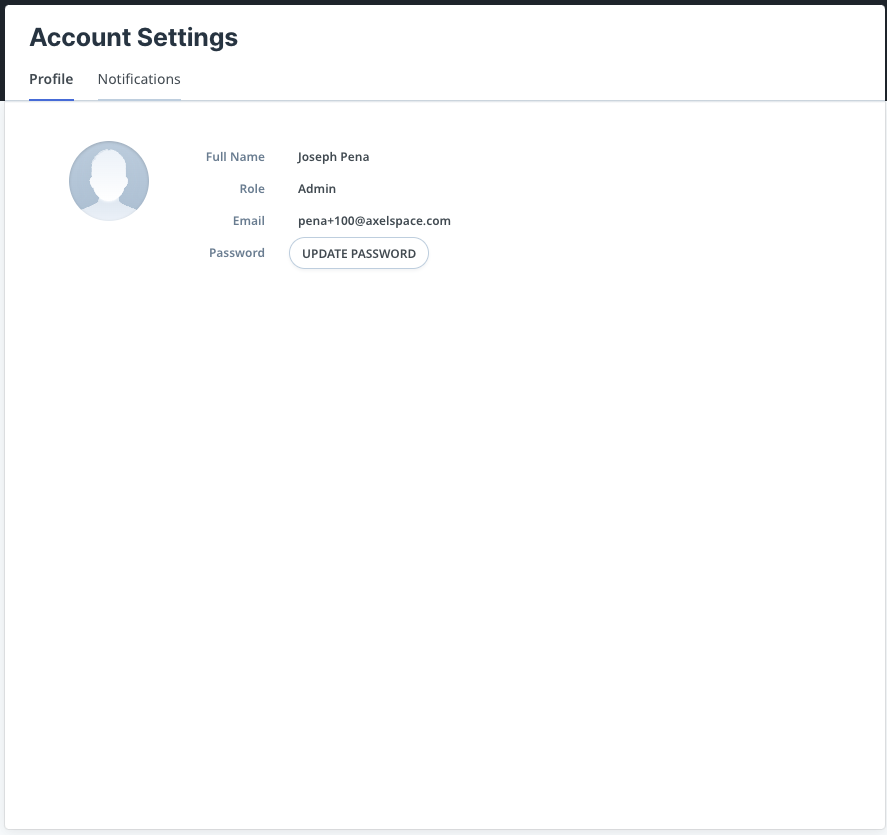Click the Role field label
Image resolution: width=887 pixels, height=835 pixels.
[x=252, y=189]
